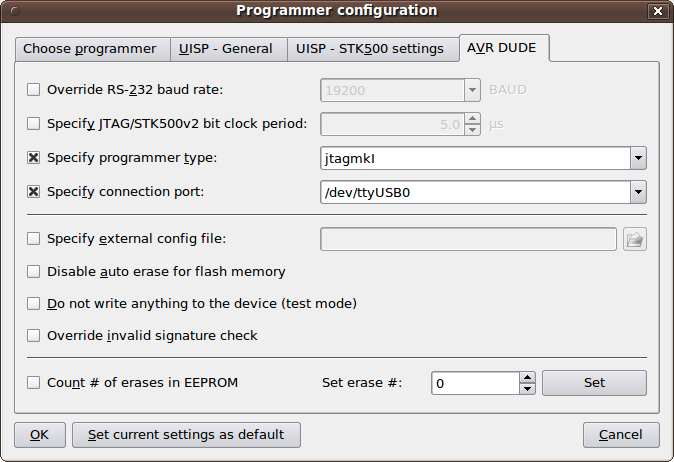The image size is (674, 462).
Task: Click the window menu icon in title bar
Action: (x=15, y=11)
